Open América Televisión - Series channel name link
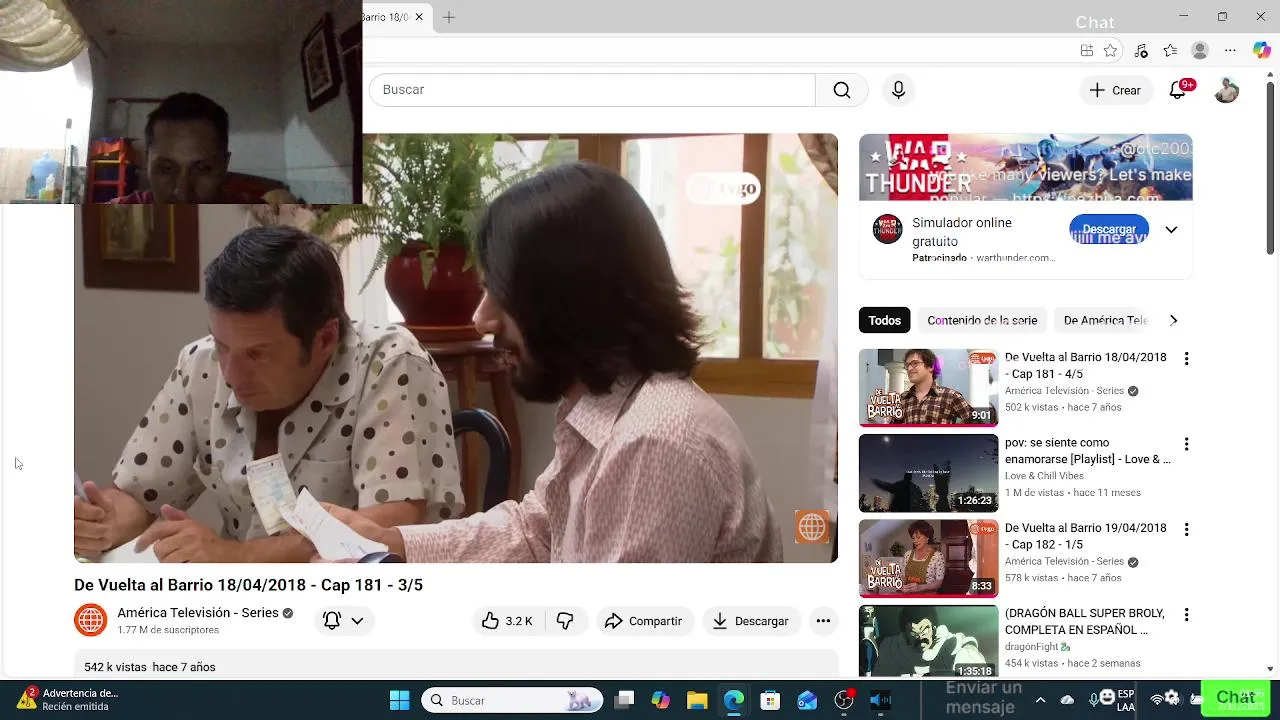 [198, 613]
